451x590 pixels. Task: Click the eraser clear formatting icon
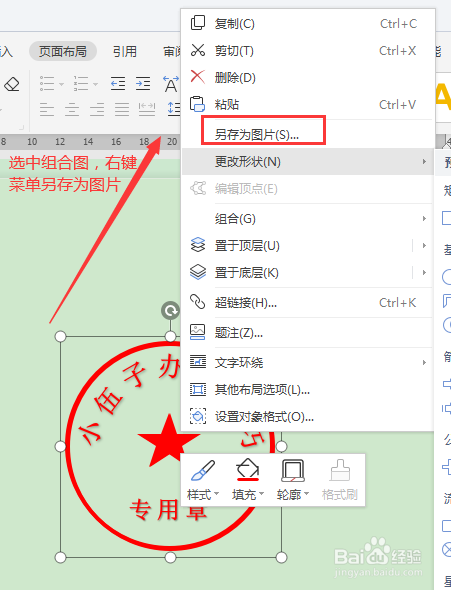click(12, 85)
